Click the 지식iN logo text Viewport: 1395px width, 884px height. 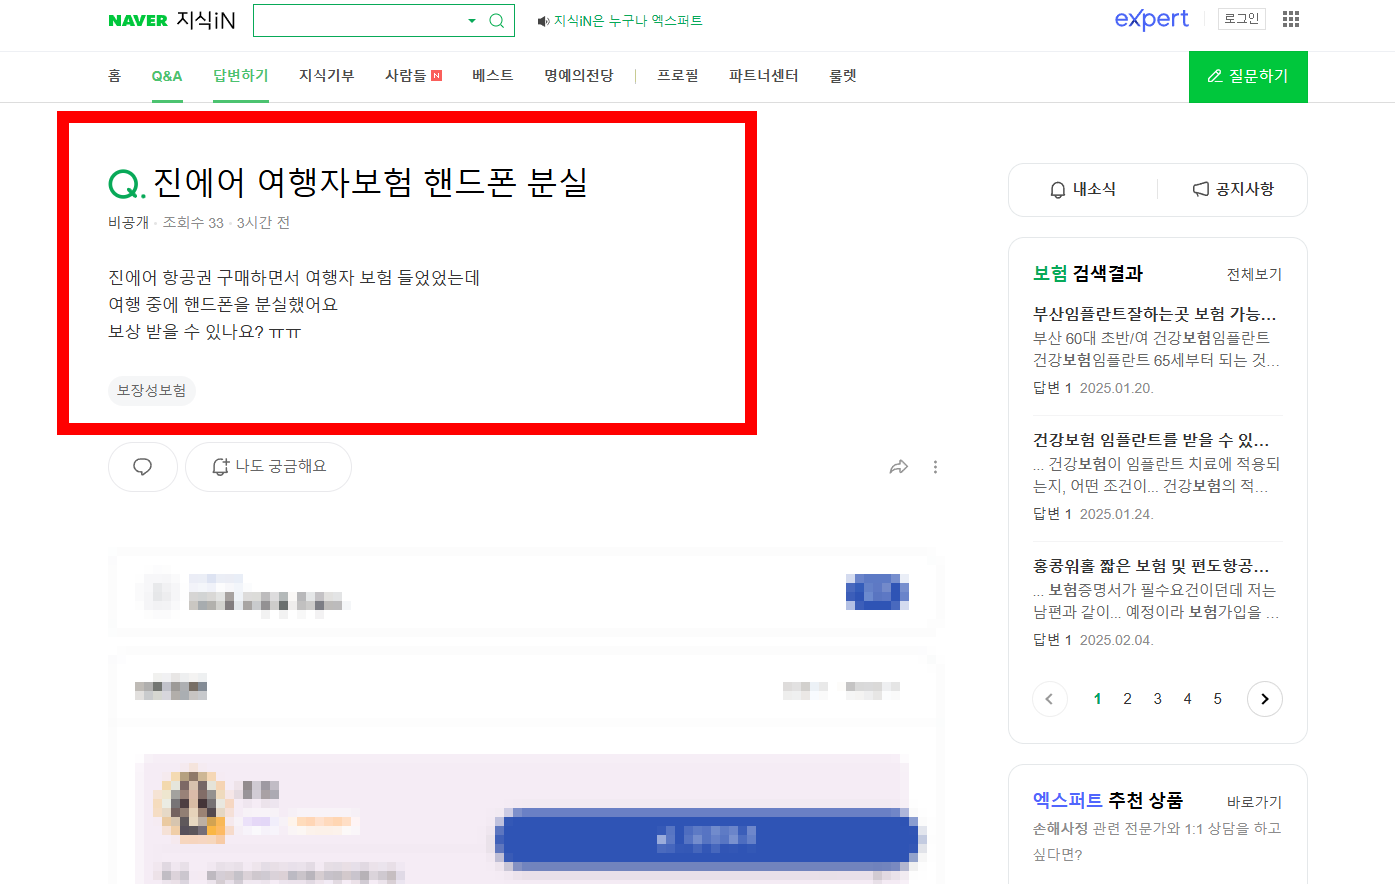click(x=206, y=20)
